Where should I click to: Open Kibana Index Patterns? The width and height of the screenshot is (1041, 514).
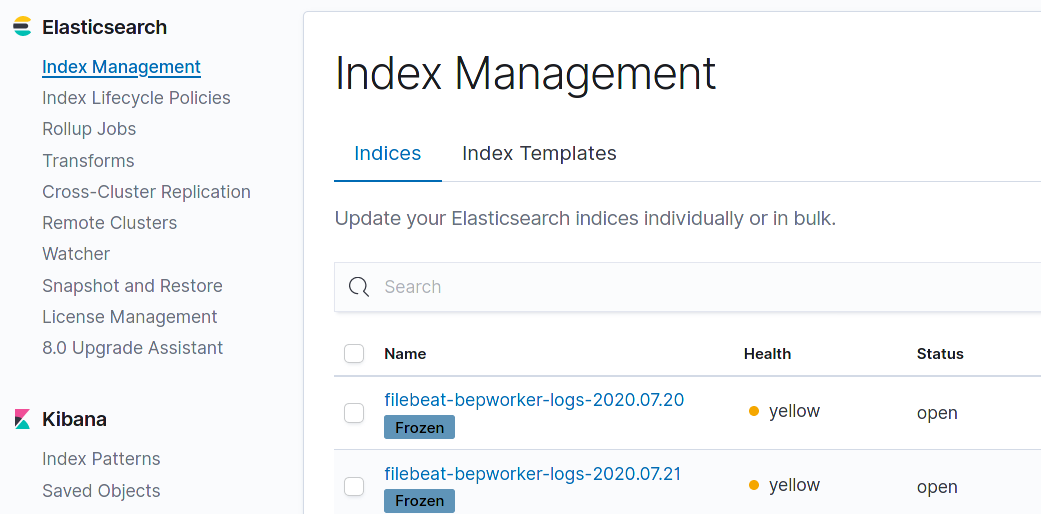pos(101,459)
